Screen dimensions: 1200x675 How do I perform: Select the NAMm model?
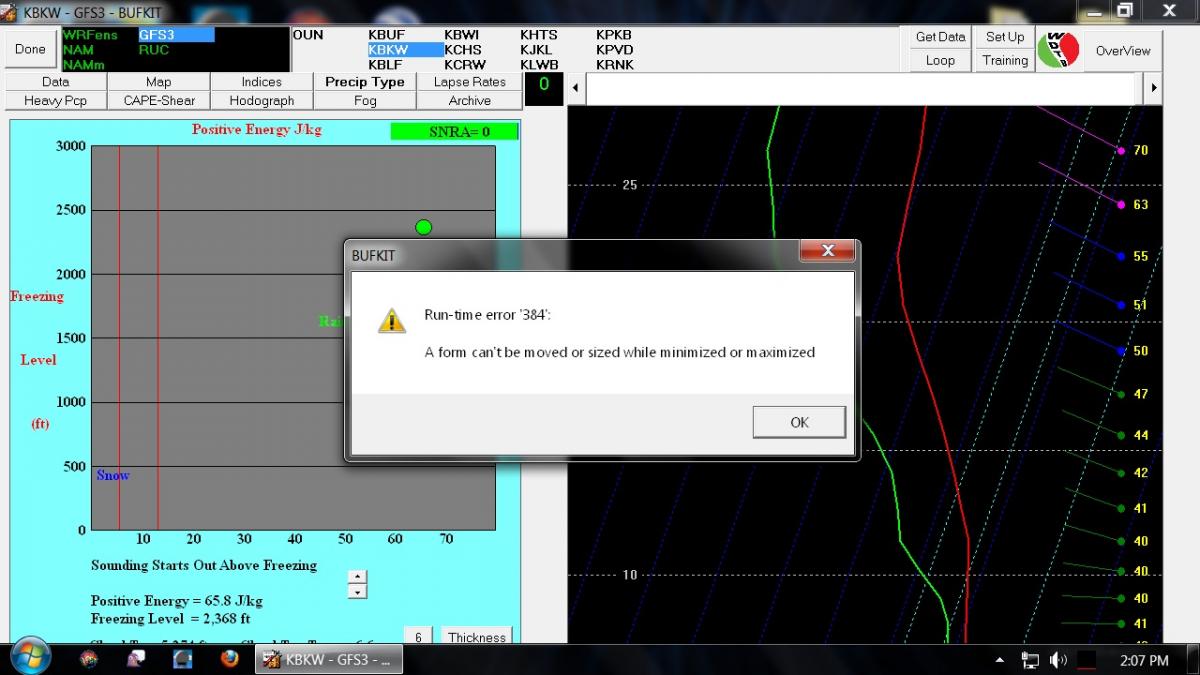coord(83,65)
